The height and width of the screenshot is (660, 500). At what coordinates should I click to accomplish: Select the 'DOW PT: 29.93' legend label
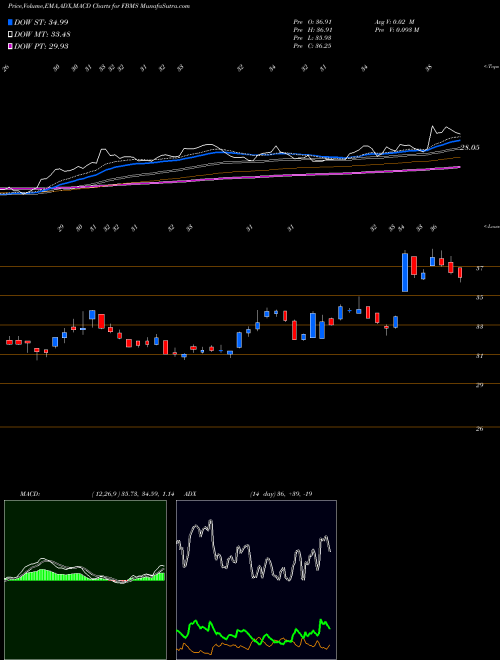click(x=41, y=46)
